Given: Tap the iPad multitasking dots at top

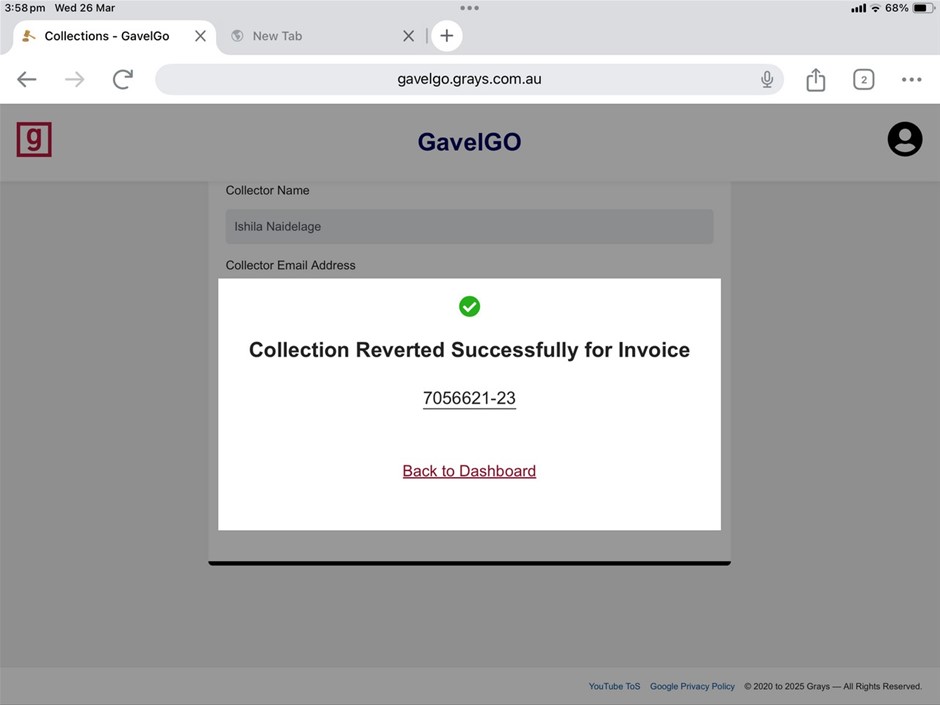Looking at the screenshot, I should click(x=469, y=8).
